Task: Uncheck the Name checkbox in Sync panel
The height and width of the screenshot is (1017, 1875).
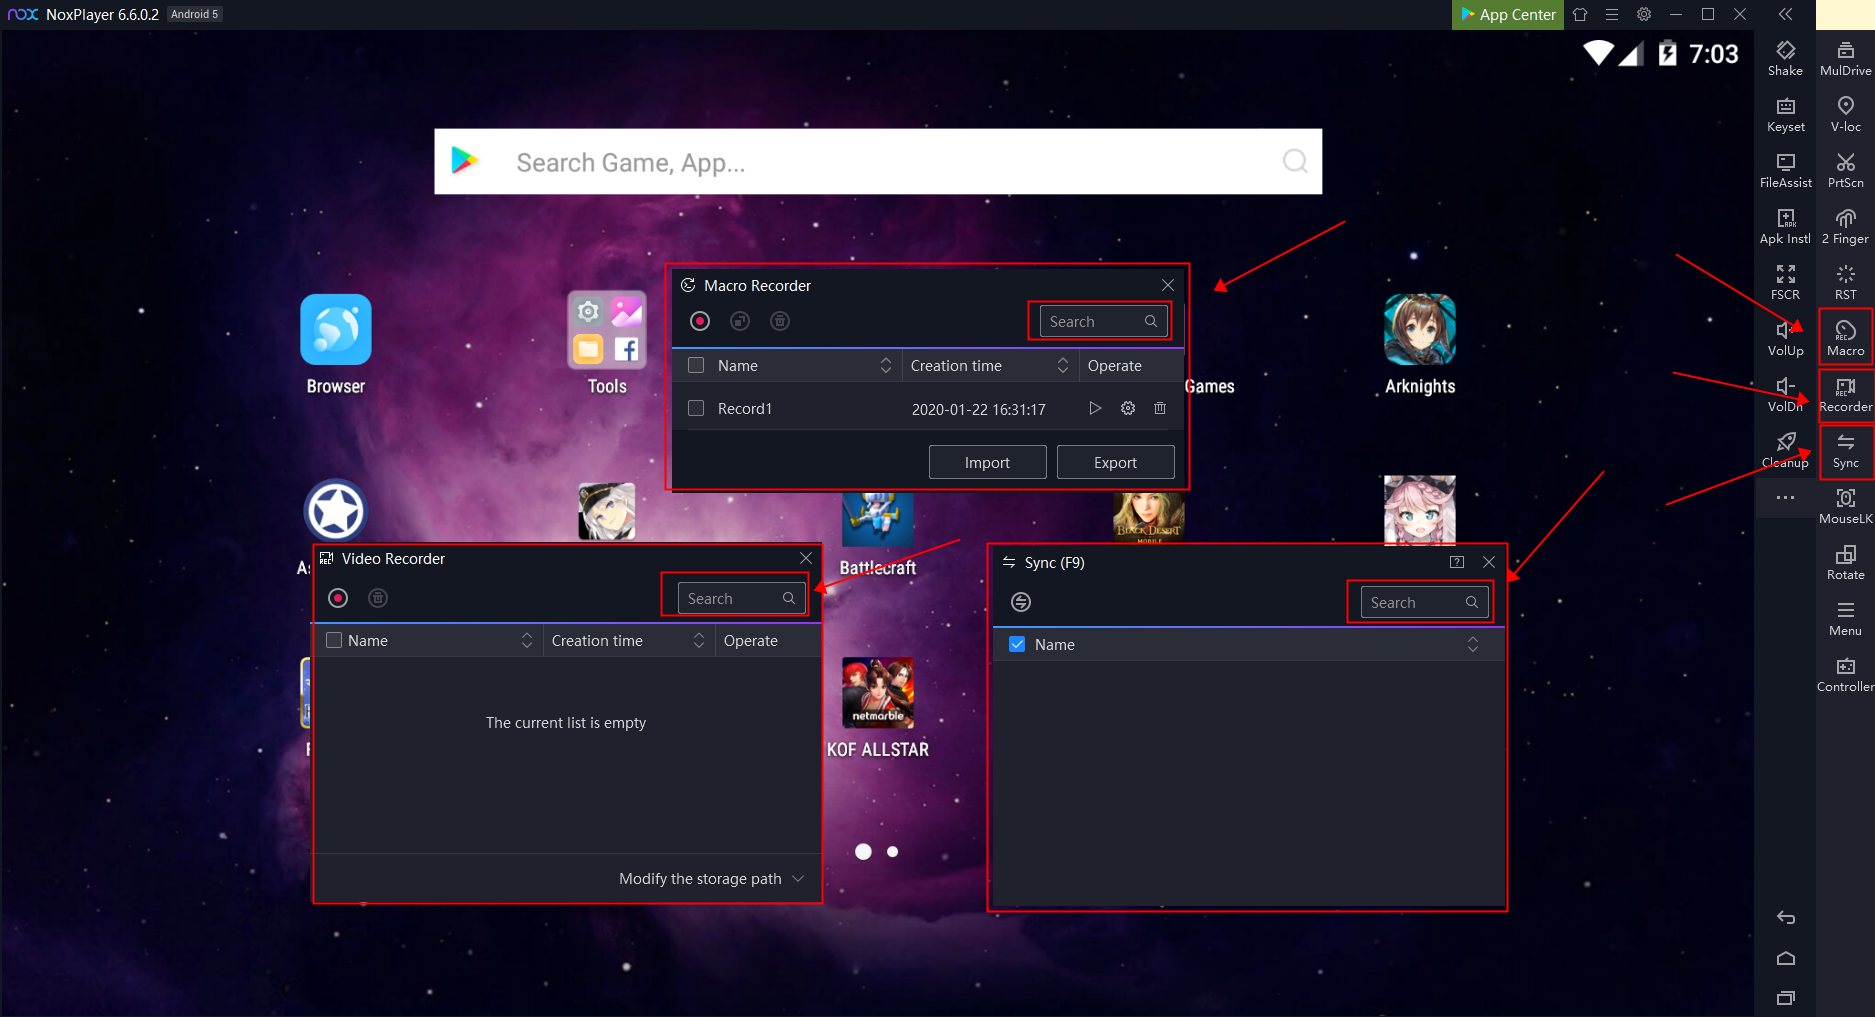Action: coord(1017,644)
